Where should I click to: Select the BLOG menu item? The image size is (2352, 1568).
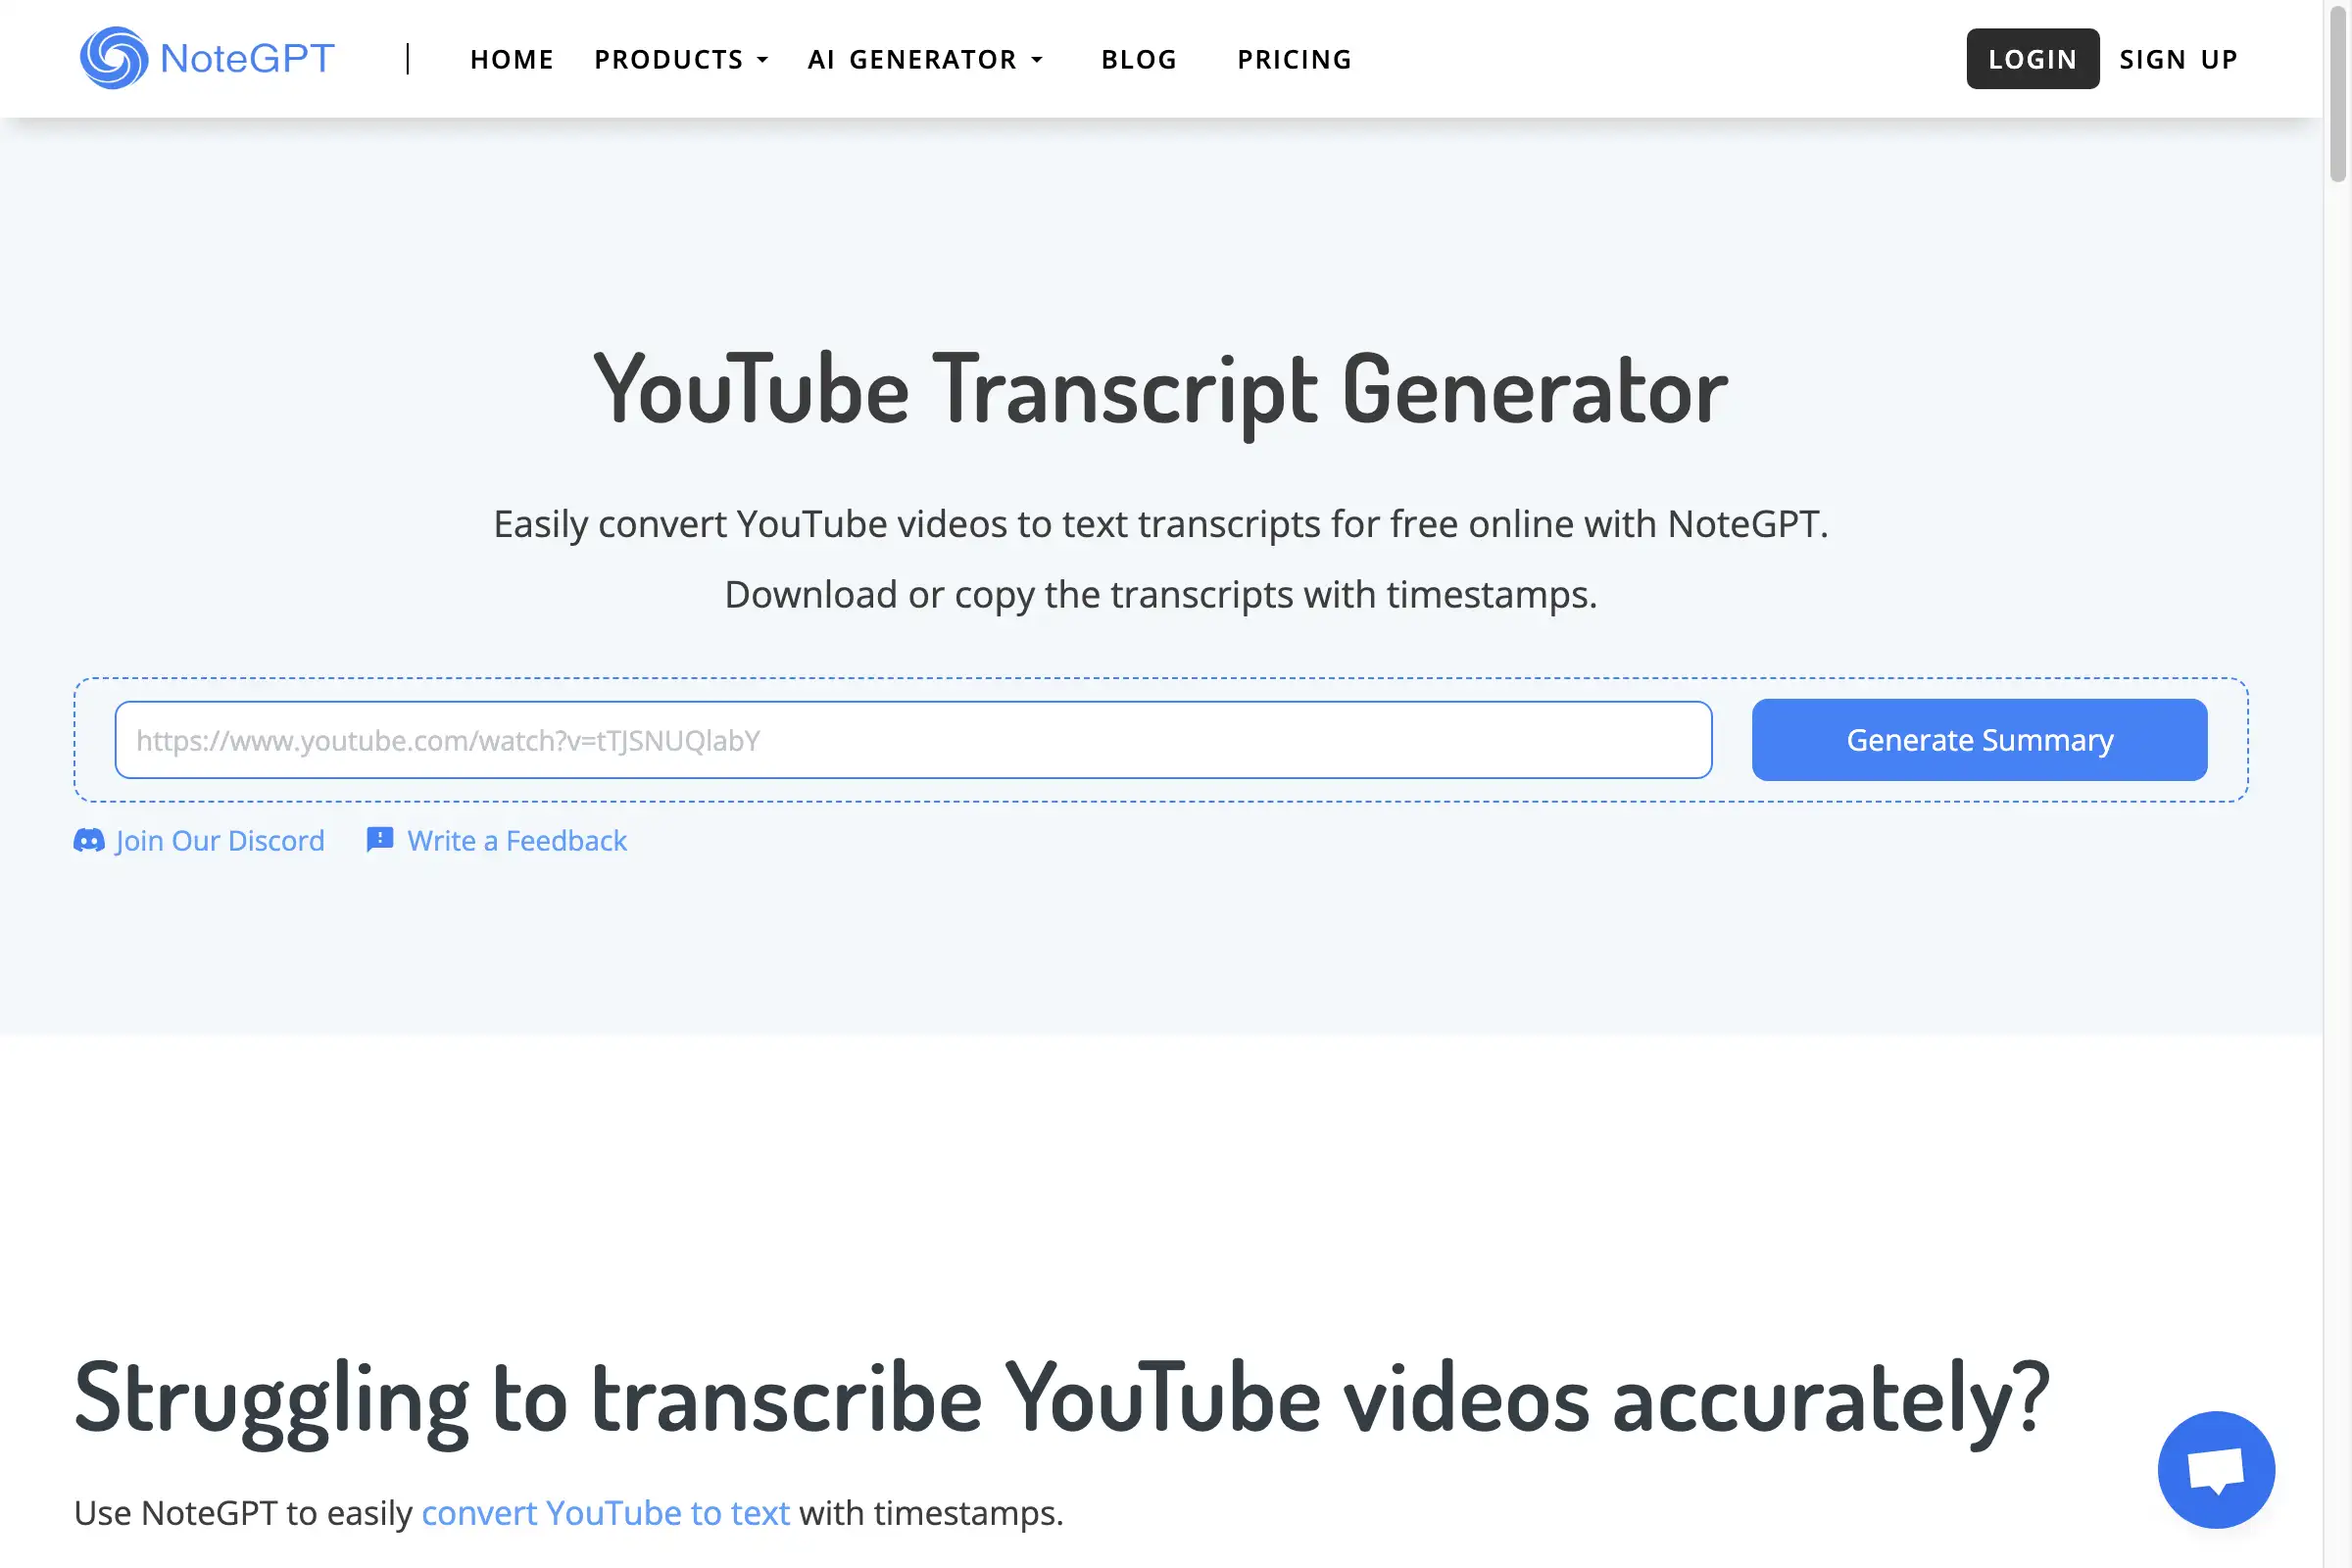[x=1139, y=58]
